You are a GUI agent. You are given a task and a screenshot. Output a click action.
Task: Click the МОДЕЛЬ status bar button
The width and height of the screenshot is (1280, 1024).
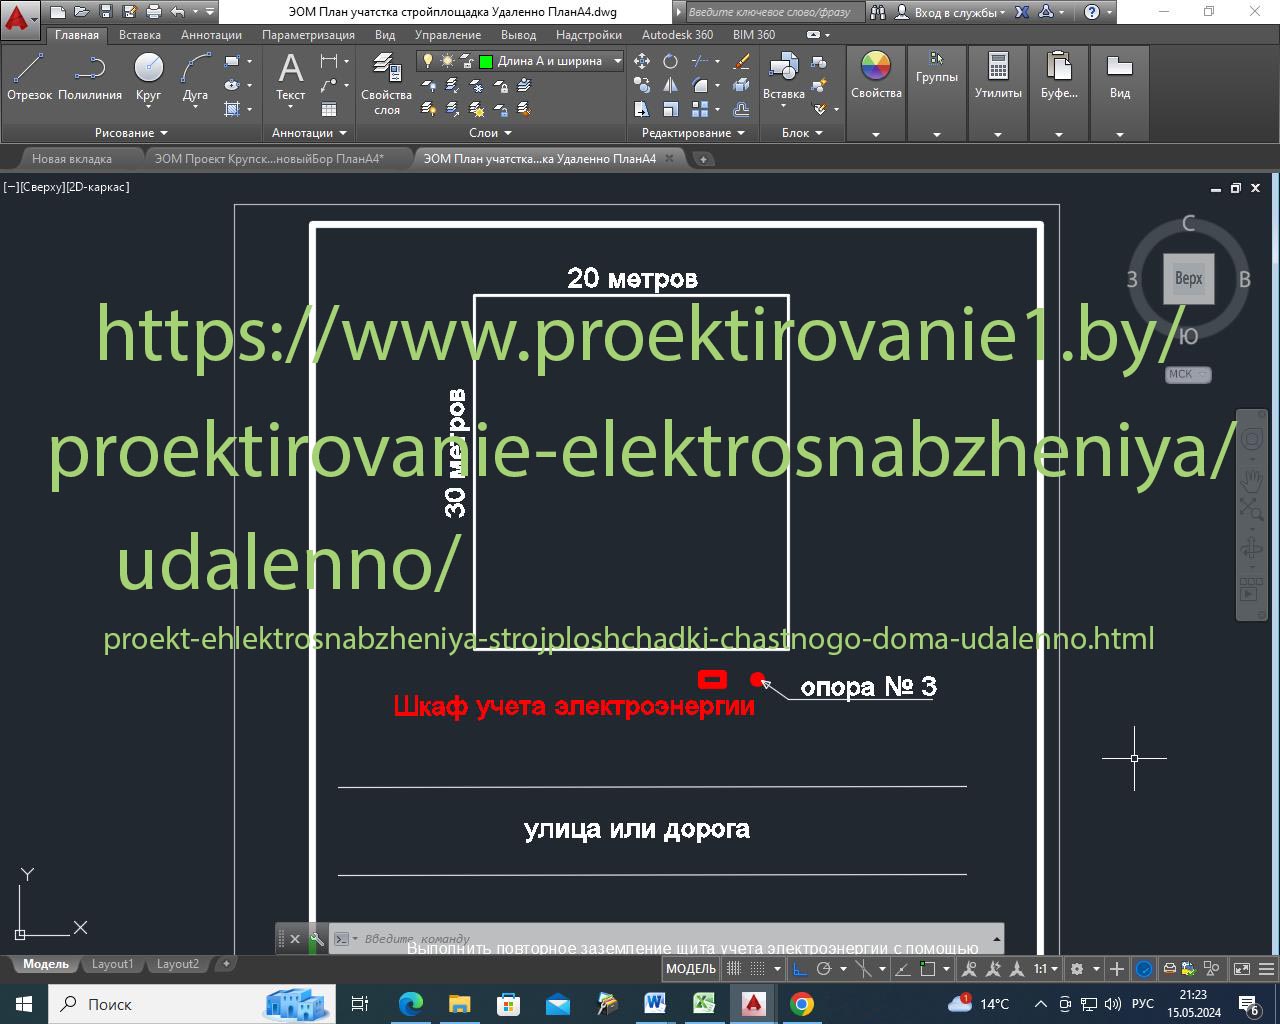[690, 968]
